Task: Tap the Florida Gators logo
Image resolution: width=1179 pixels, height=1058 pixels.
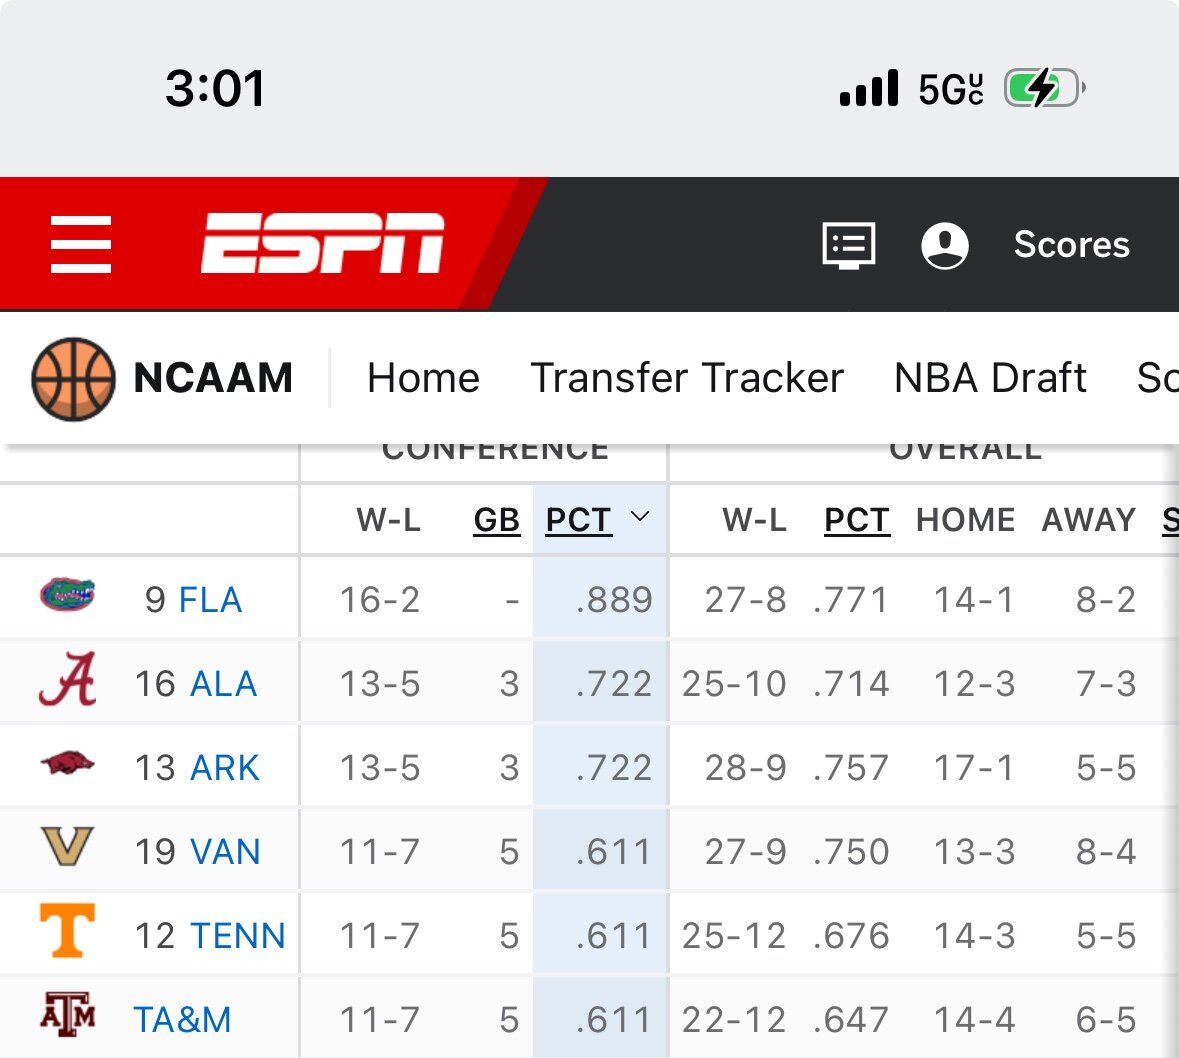Action: 67,595
